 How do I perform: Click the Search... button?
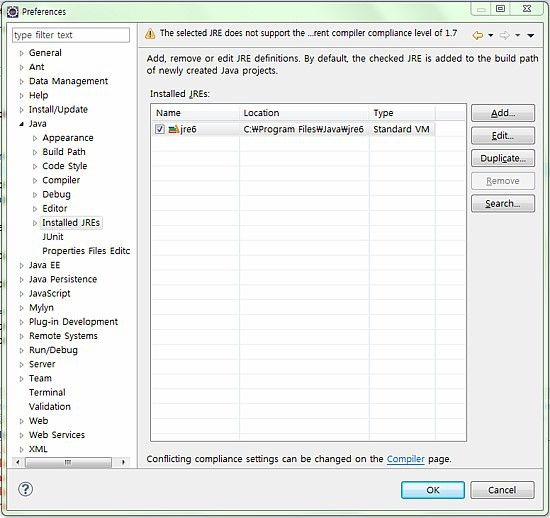point(503,203)
